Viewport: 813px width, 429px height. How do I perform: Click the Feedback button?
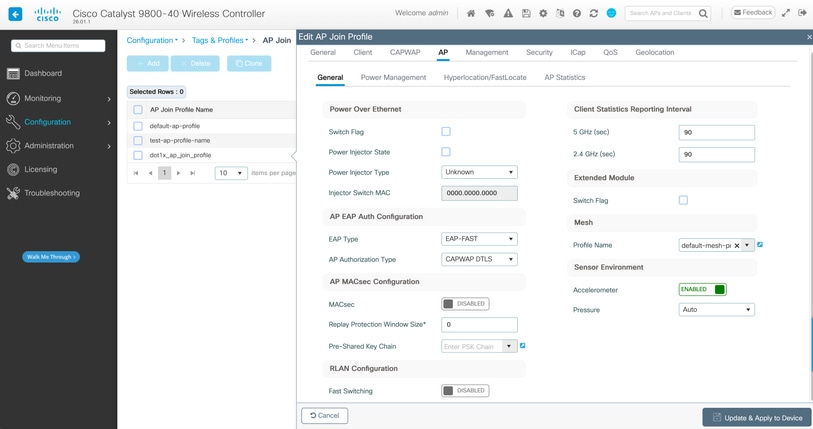click(x=753, y=12)
